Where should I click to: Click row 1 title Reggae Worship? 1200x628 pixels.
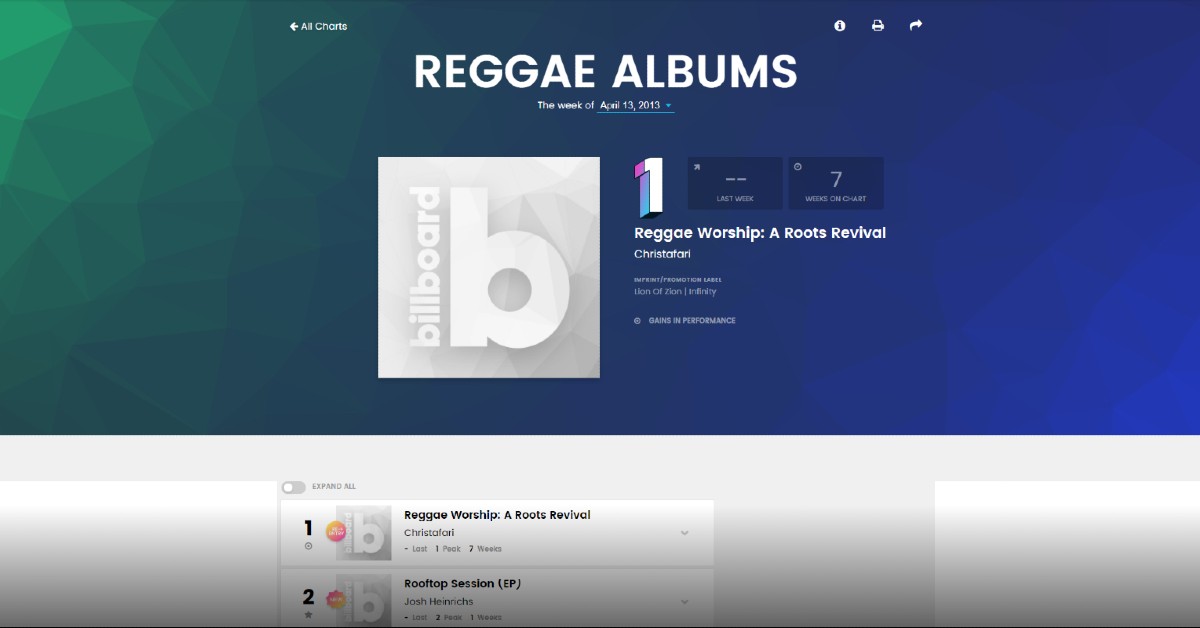click(497, 515)
